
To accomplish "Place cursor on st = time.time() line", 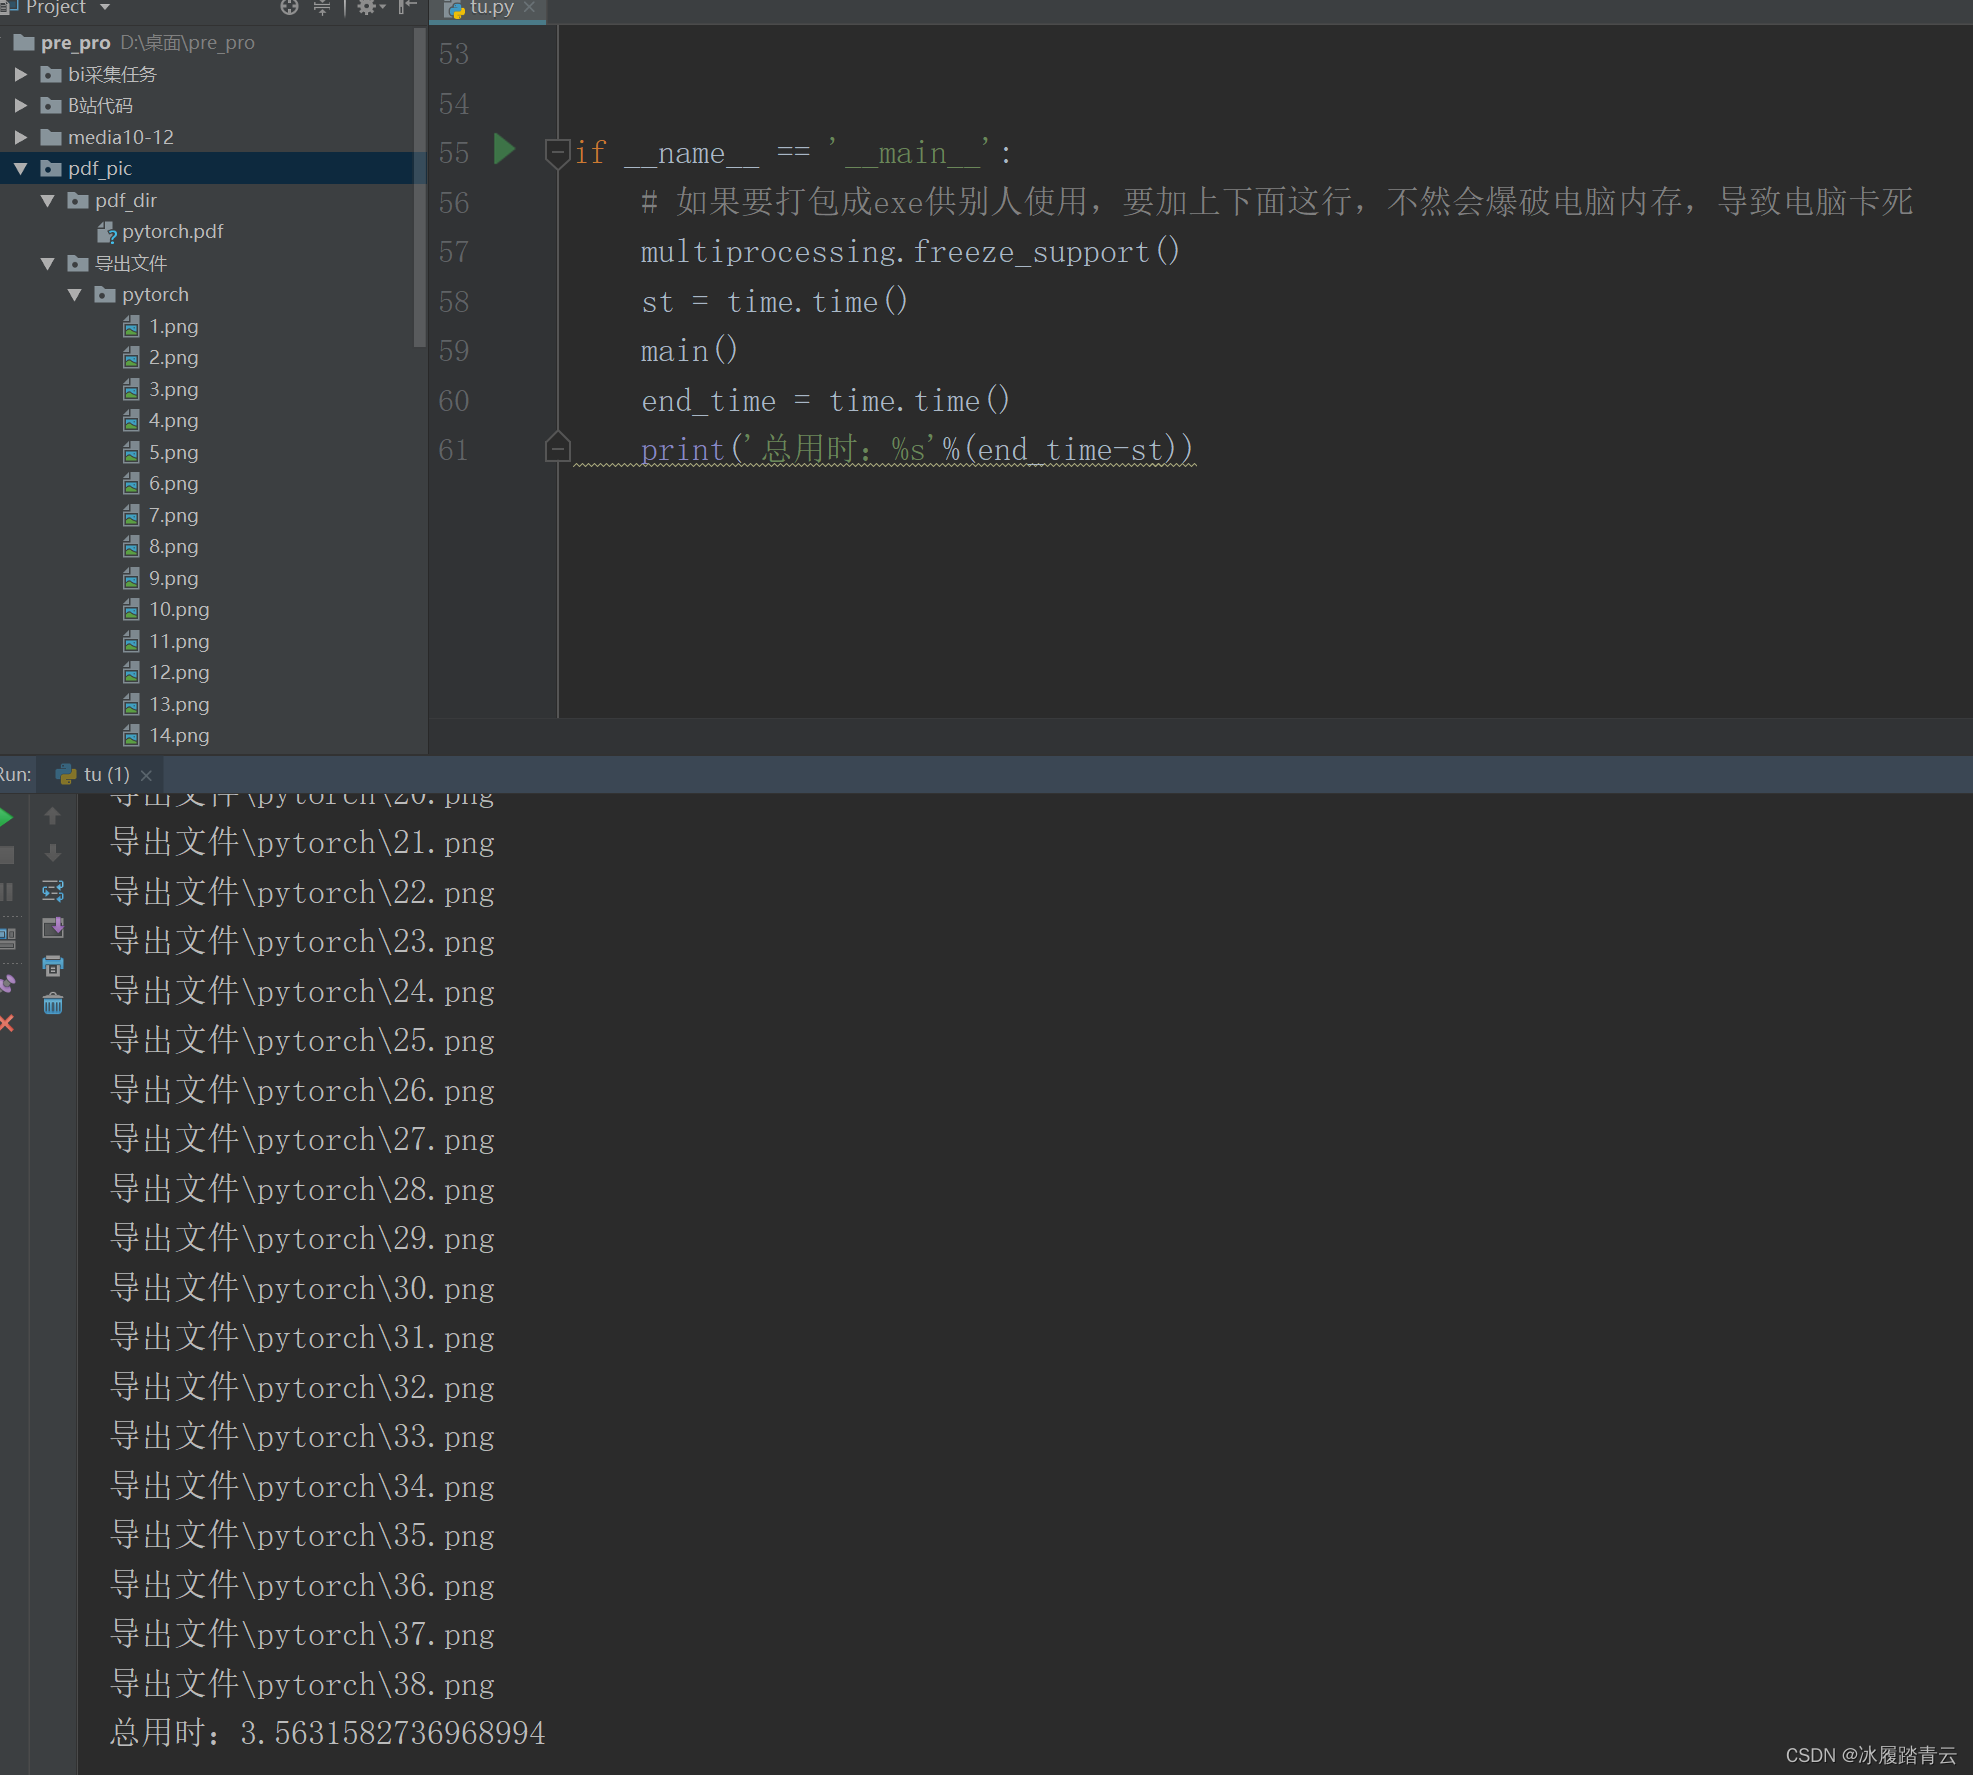I will click(774, 302).
